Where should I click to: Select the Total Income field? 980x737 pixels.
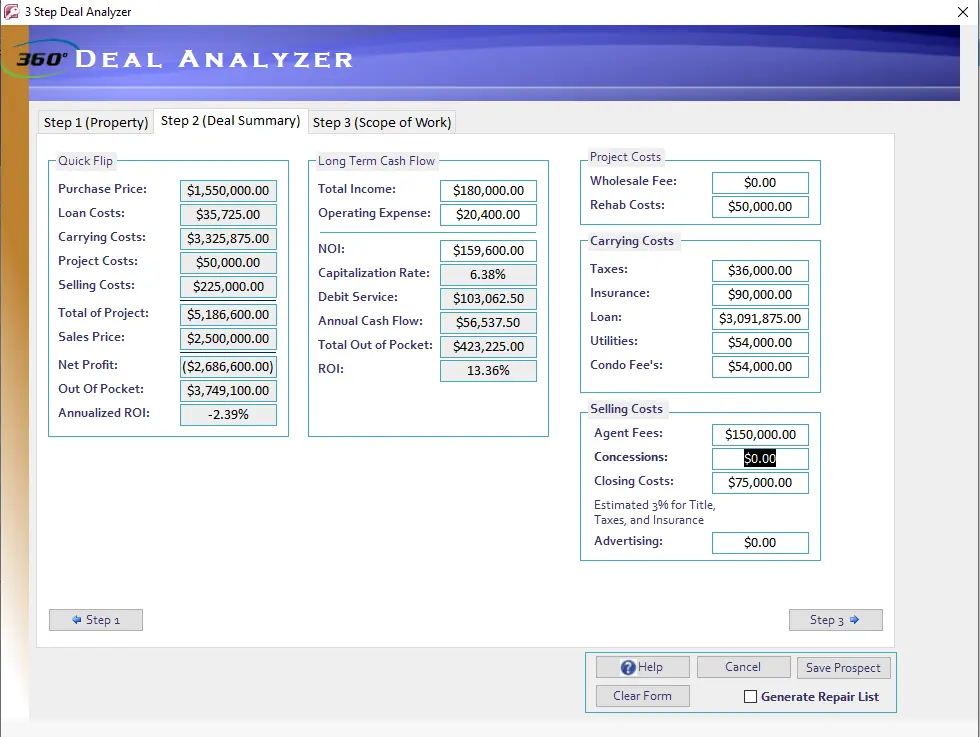(488, 191)
